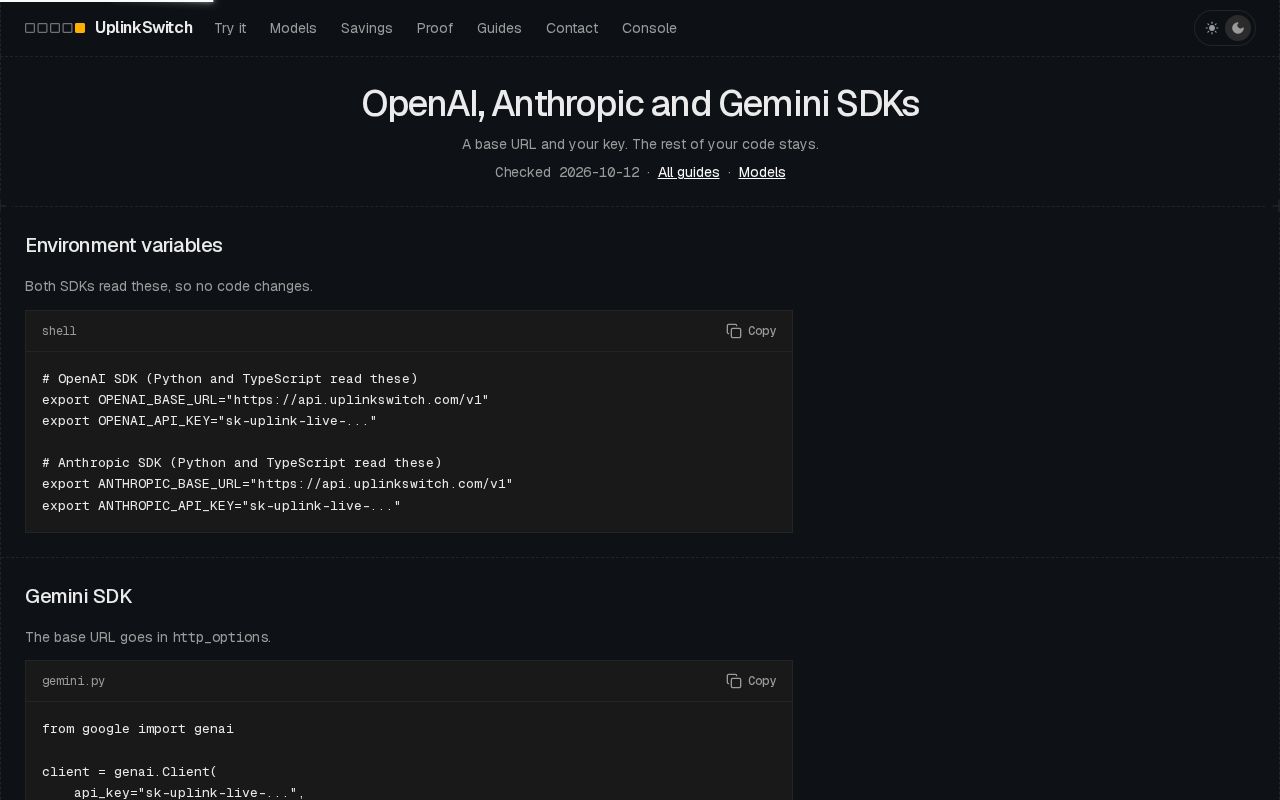Screen dimensions: 1280x800
Task: Click the '# OpenAI SDK' comment line
Action: pyautogui.click(x=230, y=379)
